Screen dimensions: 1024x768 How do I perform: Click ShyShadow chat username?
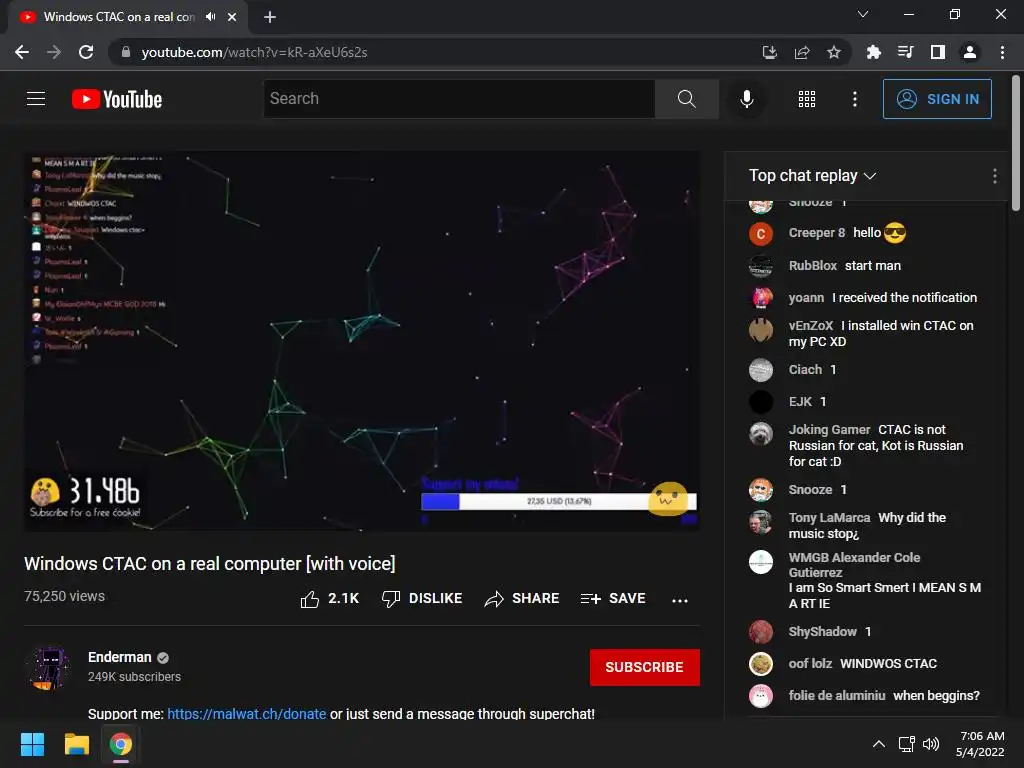[x=822, y=632]
